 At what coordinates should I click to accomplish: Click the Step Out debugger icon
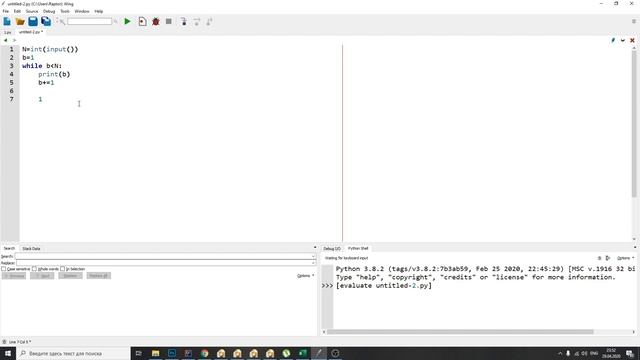209,22
